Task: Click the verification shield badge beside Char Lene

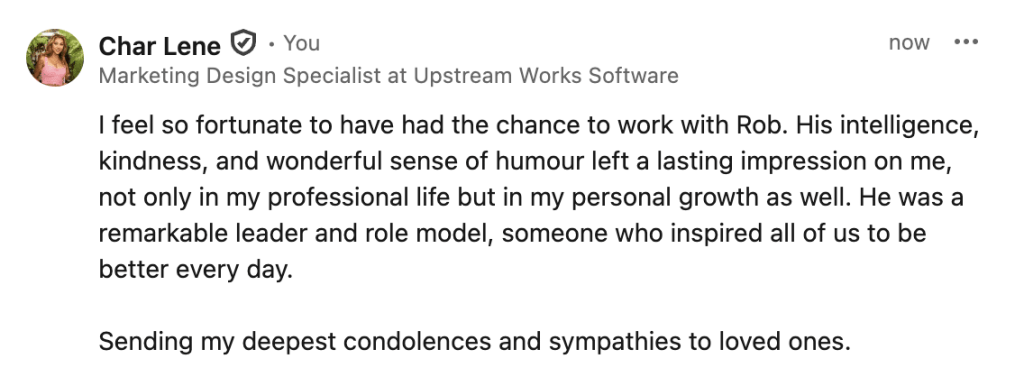Action: point(243,43)
